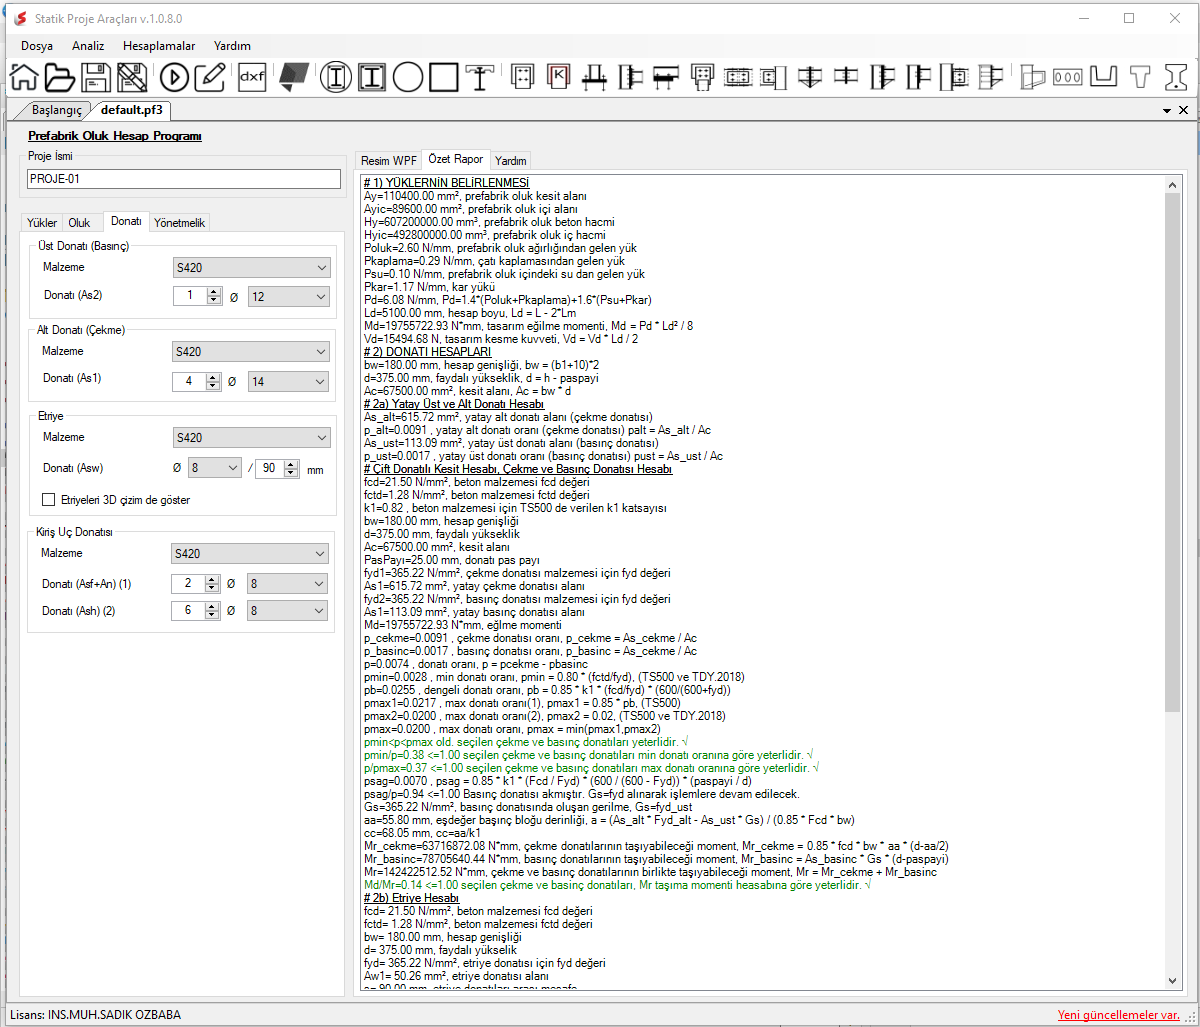Open the tab list dropdown arrow

1167,110
